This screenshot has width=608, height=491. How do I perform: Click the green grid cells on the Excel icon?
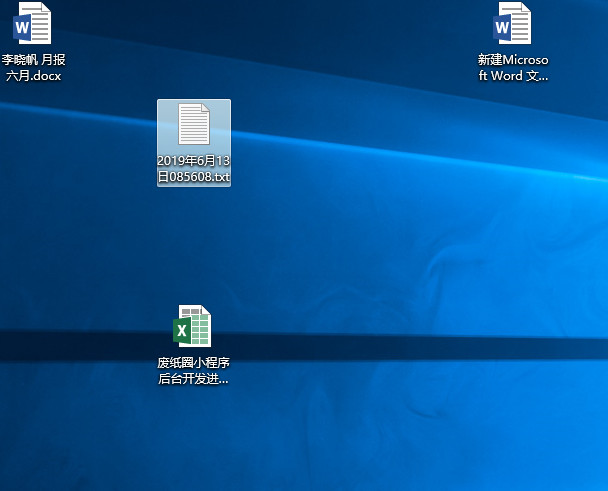click(x=202, y=327)
